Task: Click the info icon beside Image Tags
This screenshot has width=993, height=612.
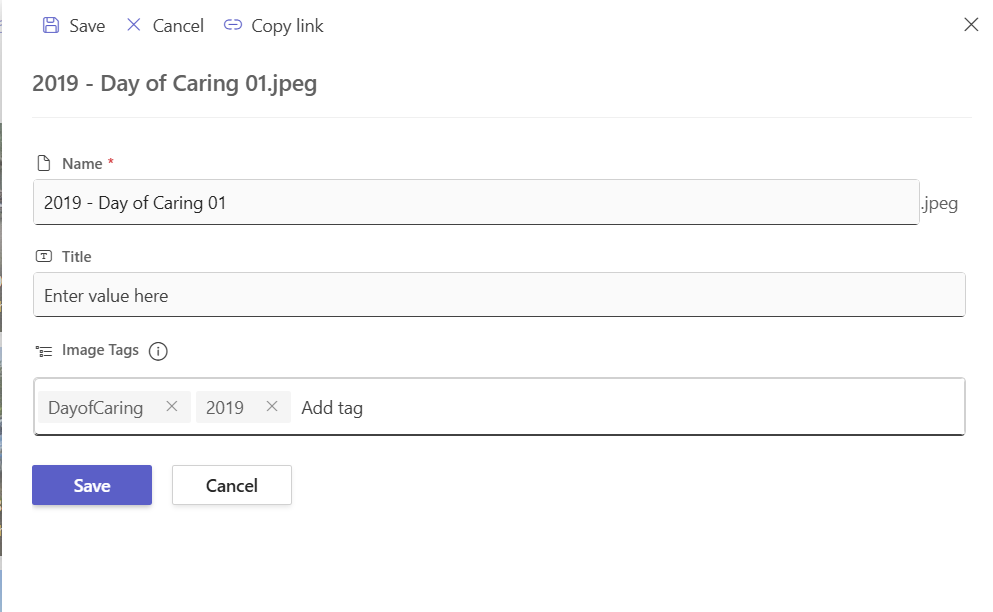Action: (158, 351)
